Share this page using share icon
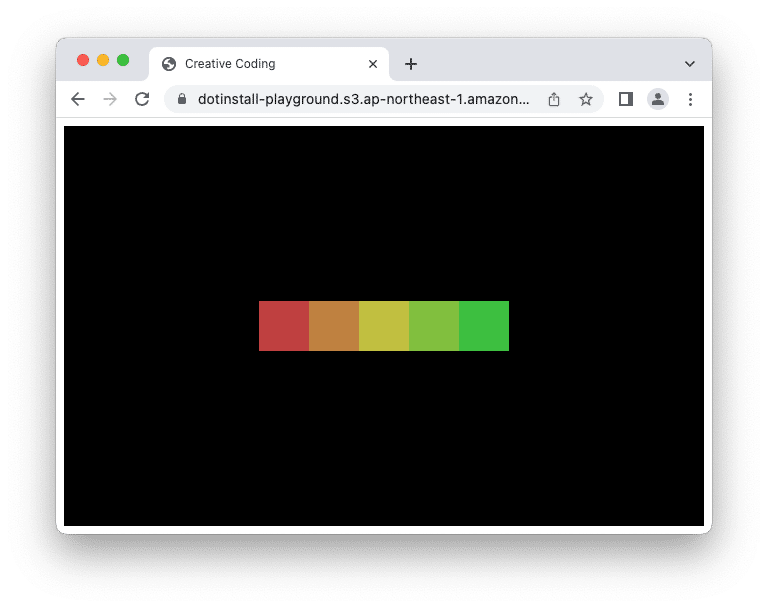 pyautogui.click(x=554, y=99)
